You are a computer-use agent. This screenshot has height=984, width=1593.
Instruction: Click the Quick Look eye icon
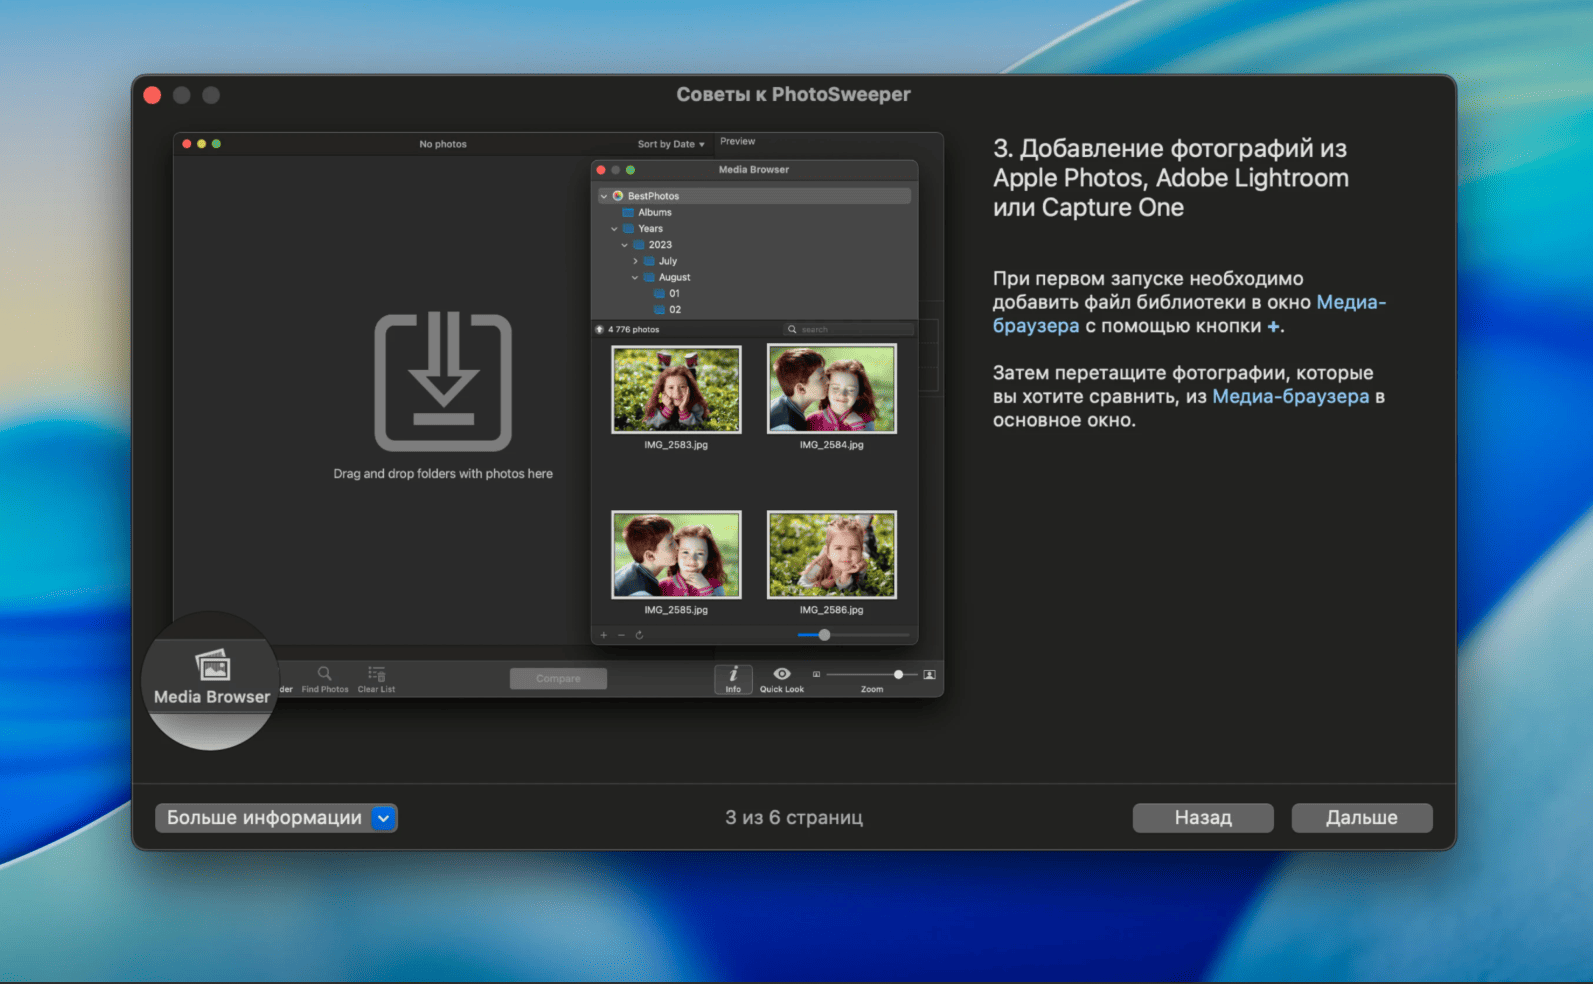click(x=782, y=674)
